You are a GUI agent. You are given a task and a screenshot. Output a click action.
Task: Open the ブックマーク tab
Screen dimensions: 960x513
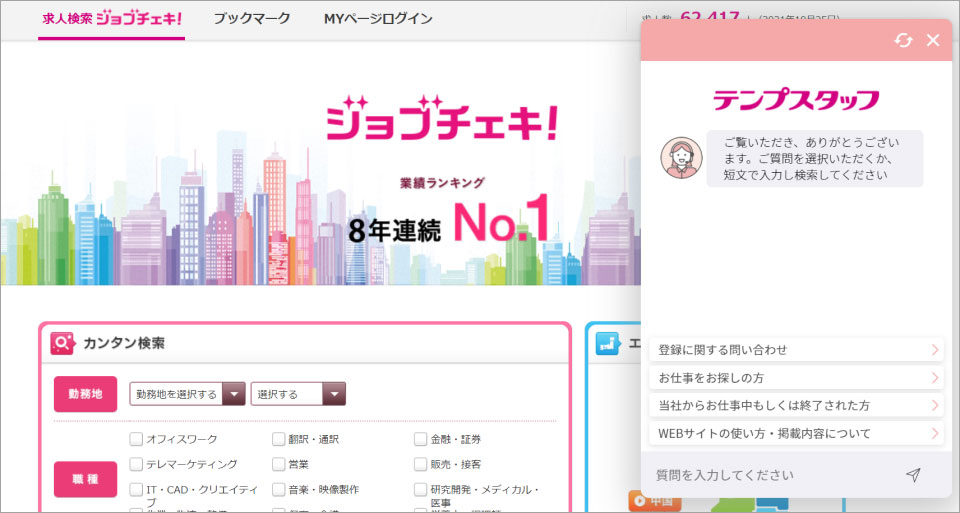[252, 19]
